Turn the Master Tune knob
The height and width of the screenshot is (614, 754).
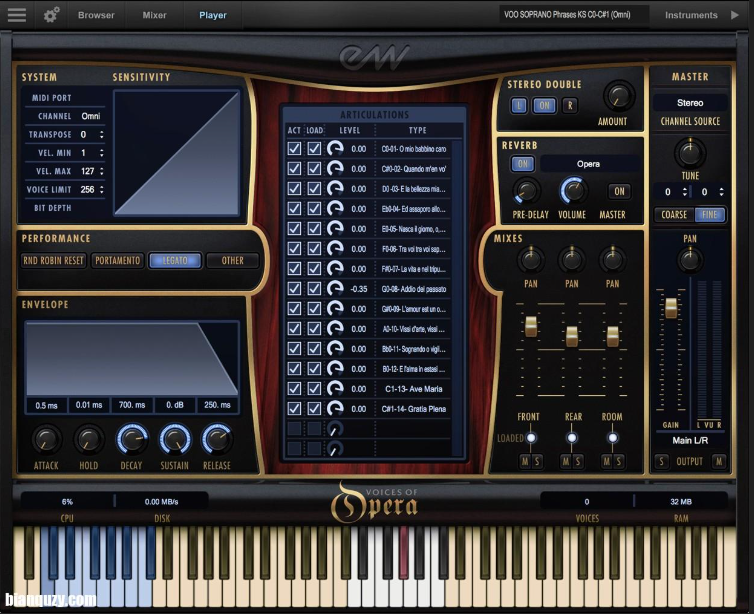pyautogui.click(x=690, y=153)
